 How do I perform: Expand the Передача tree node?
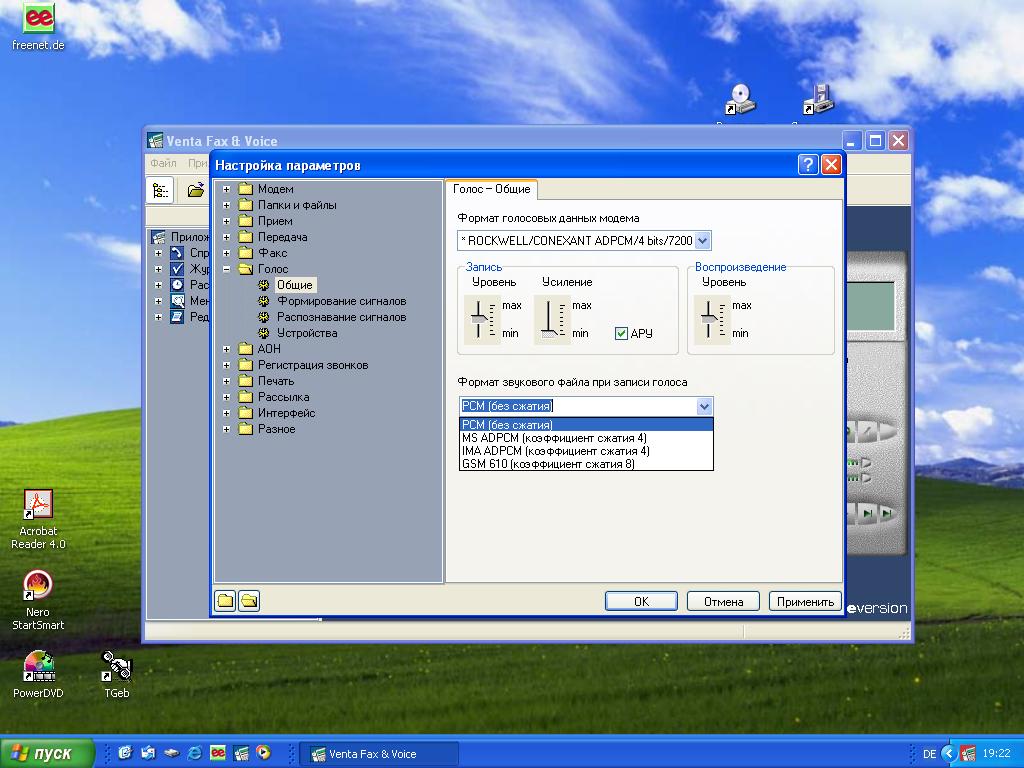(226, 237)
